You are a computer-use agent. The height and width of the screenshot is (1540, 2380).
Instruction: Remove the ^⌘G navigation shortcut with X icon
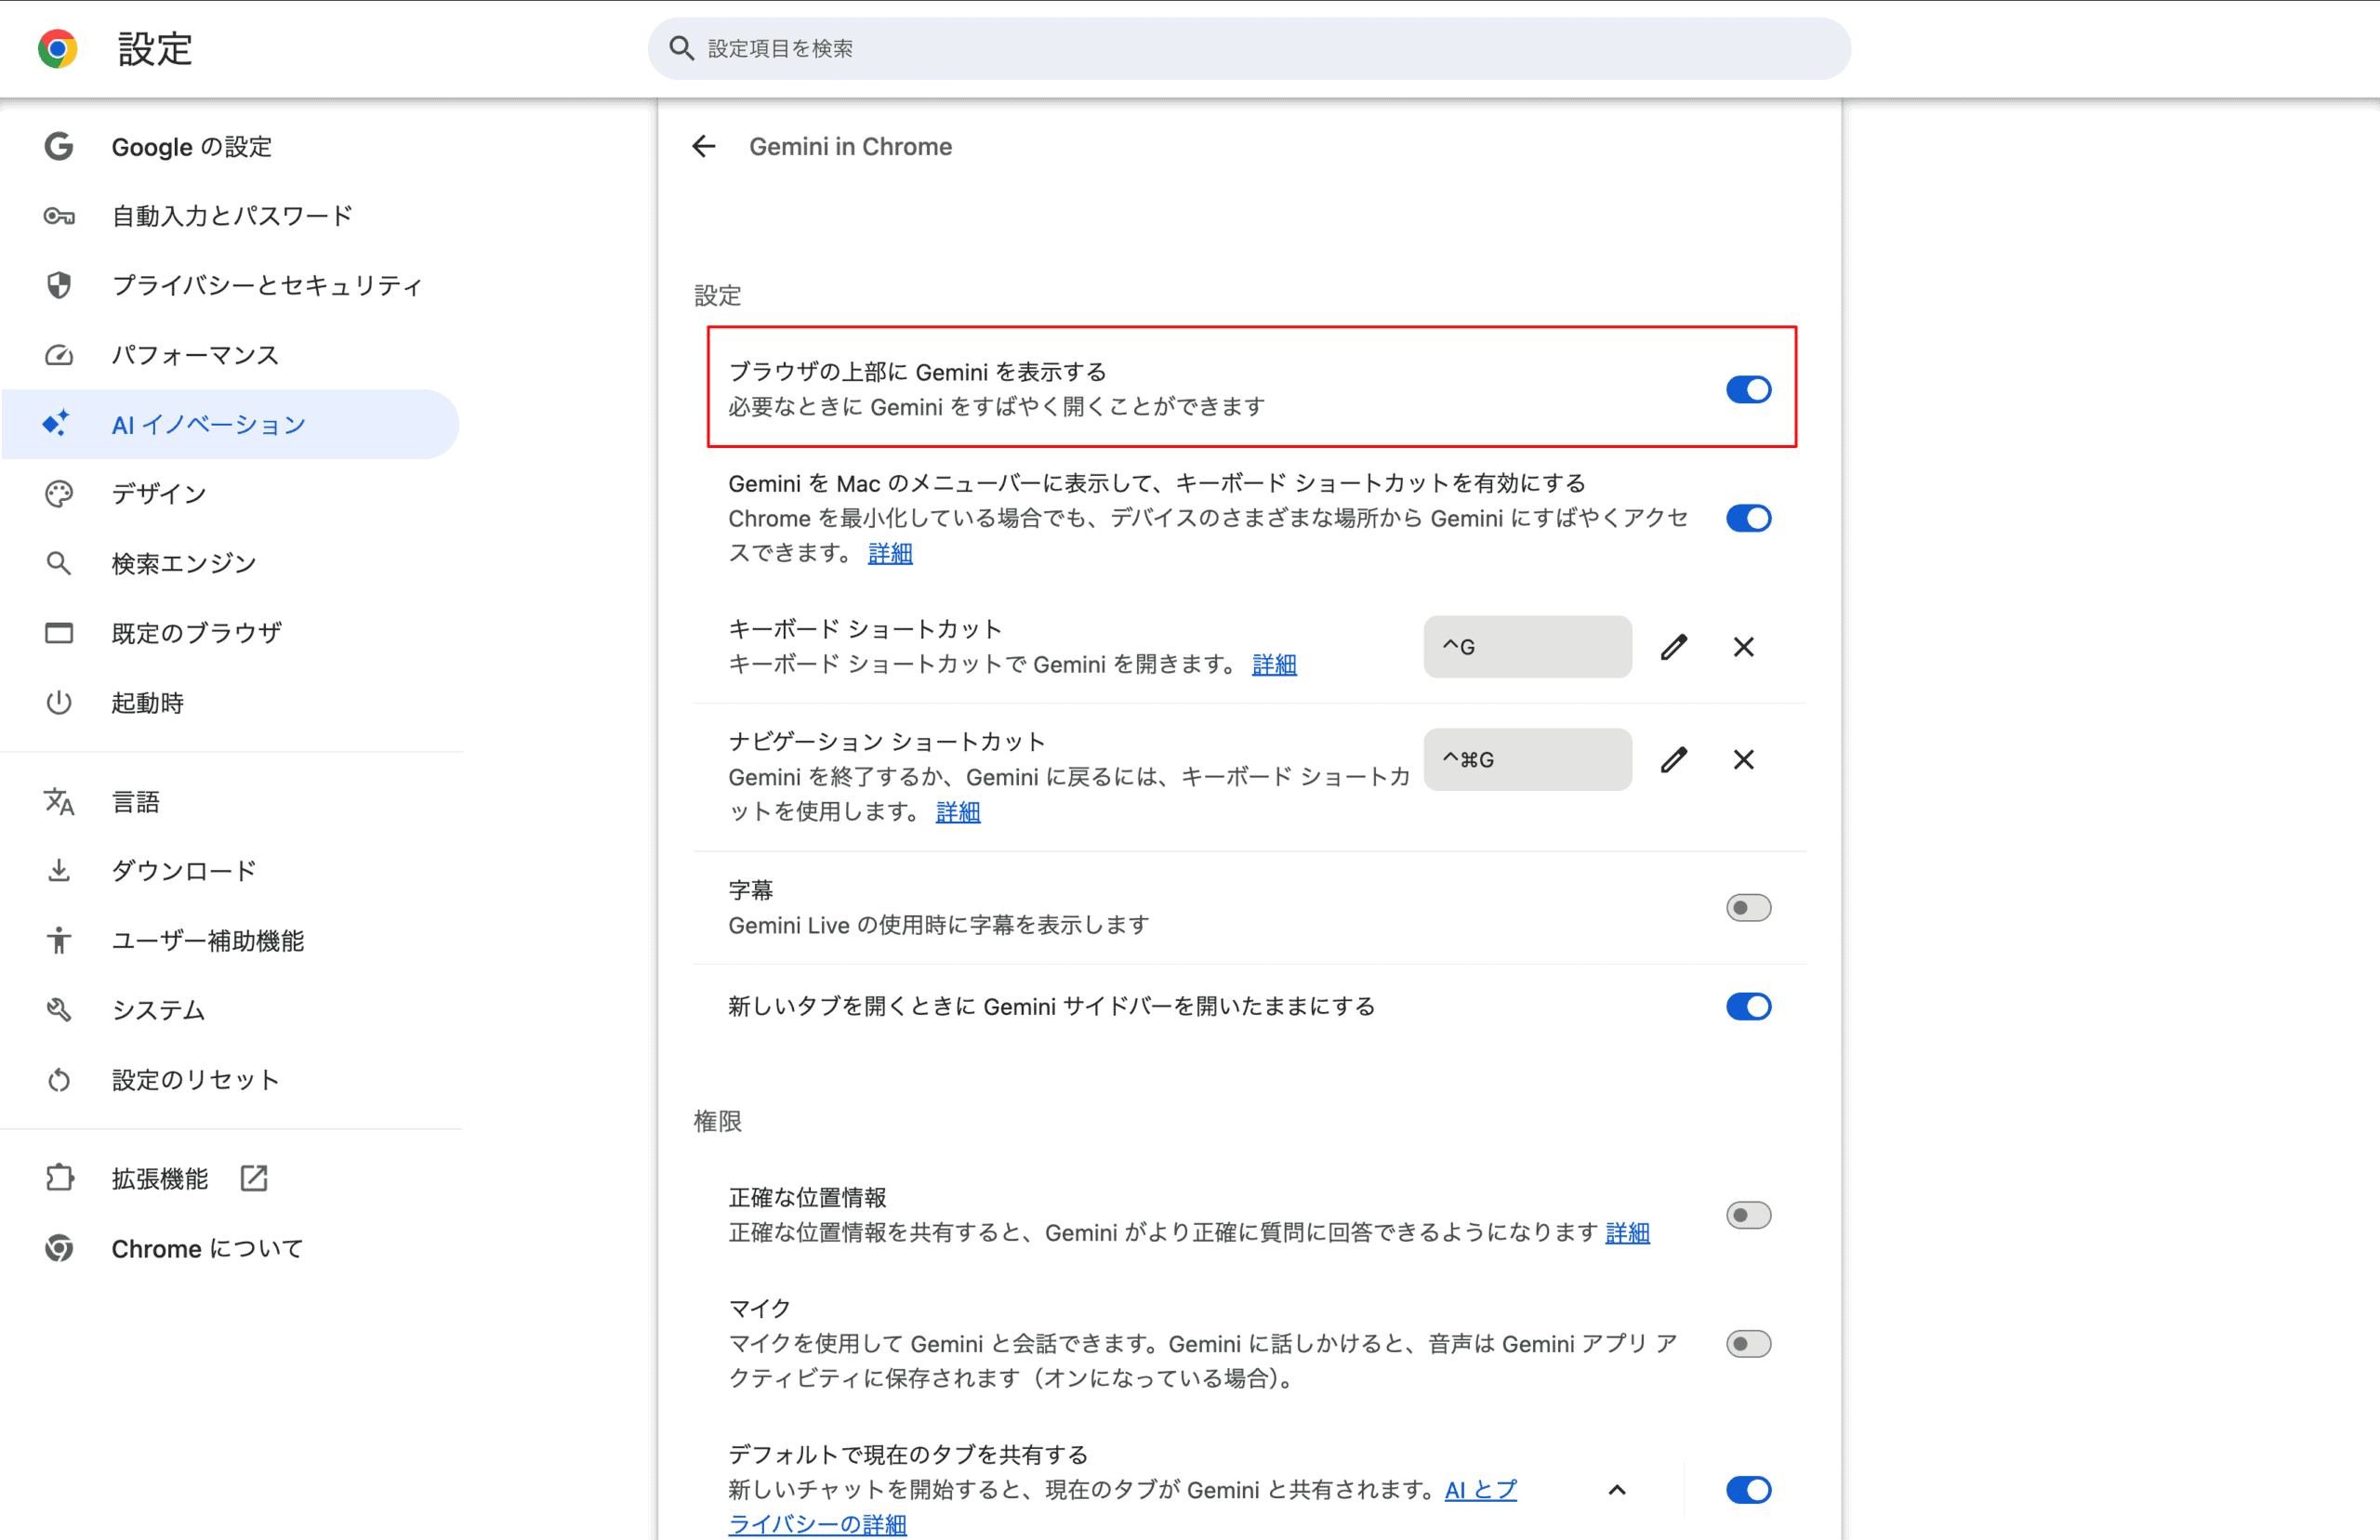[1743, 760]
